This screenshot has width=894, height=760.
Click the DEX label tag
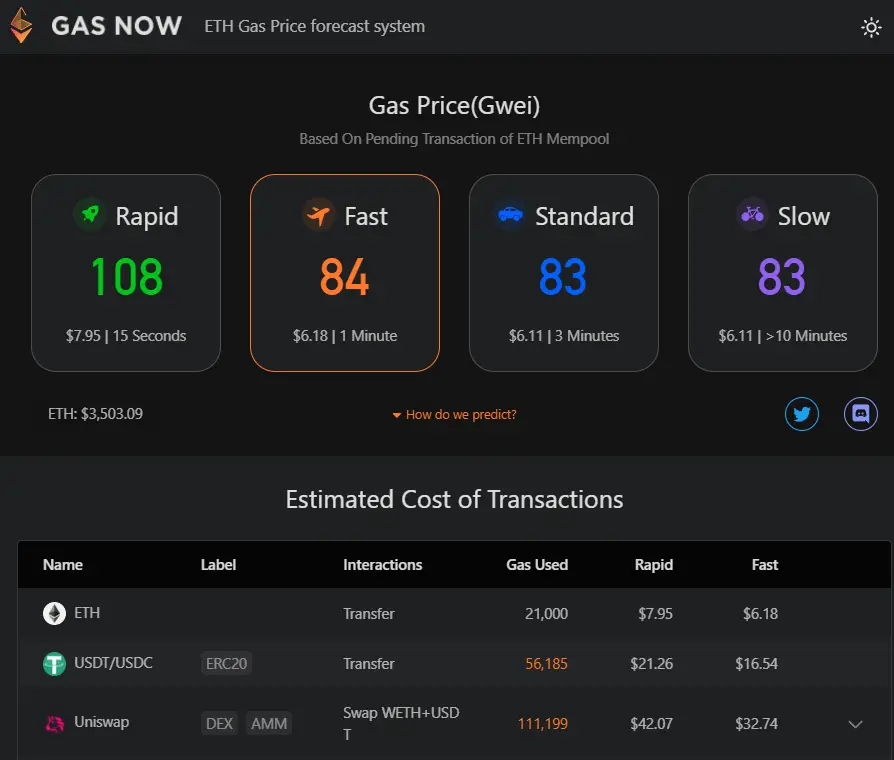[x=219, y=724]
